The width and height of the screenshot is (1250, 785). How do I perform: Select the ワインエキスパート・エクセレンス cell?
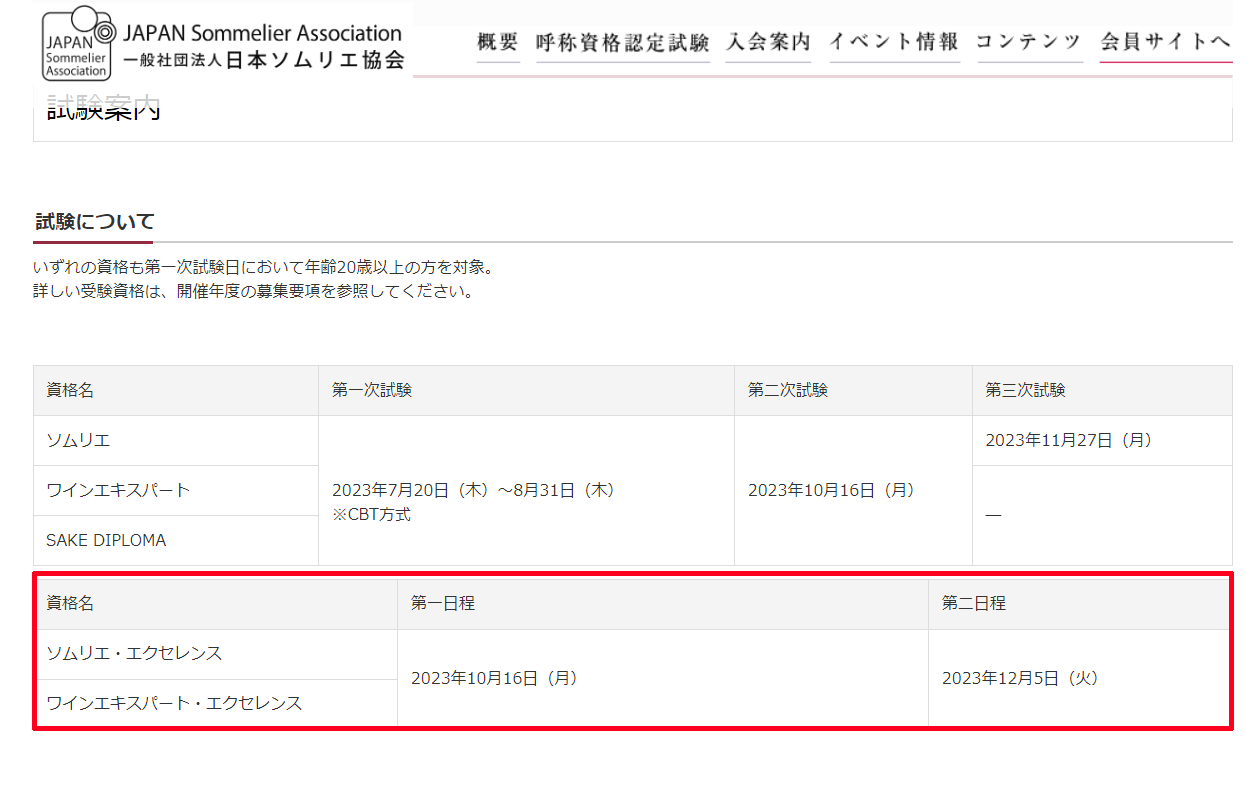click(x=216, y=703)
